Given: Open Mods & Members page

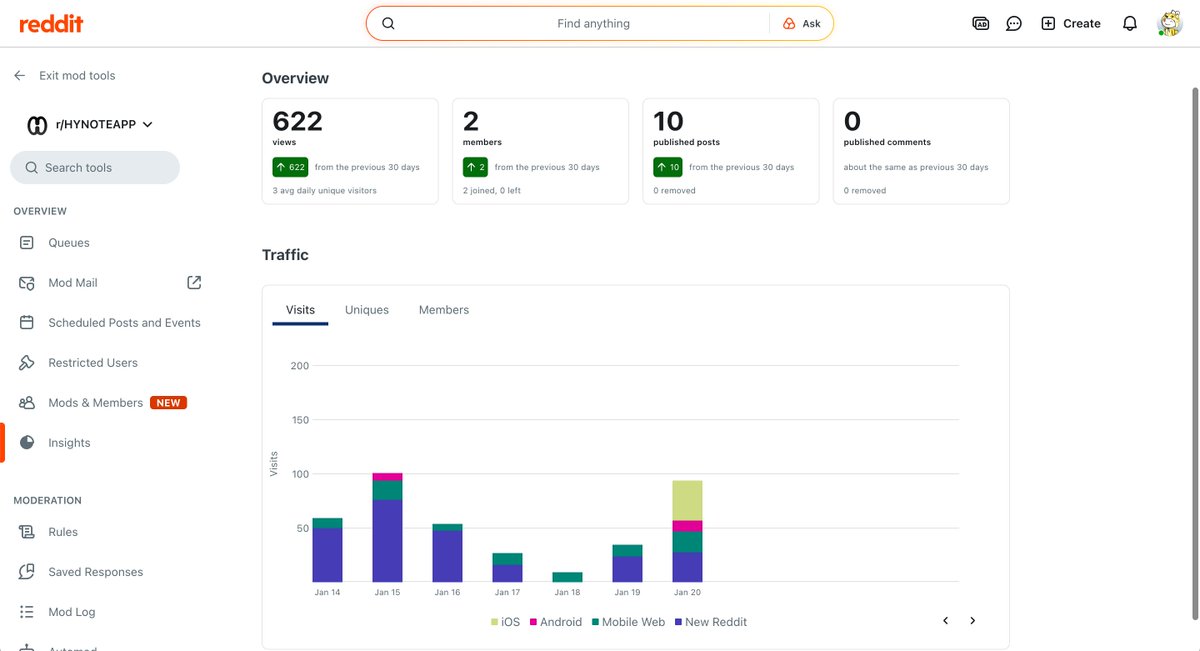Looking at the screenshot, I should pyautogui.click(x=96, y=403).
